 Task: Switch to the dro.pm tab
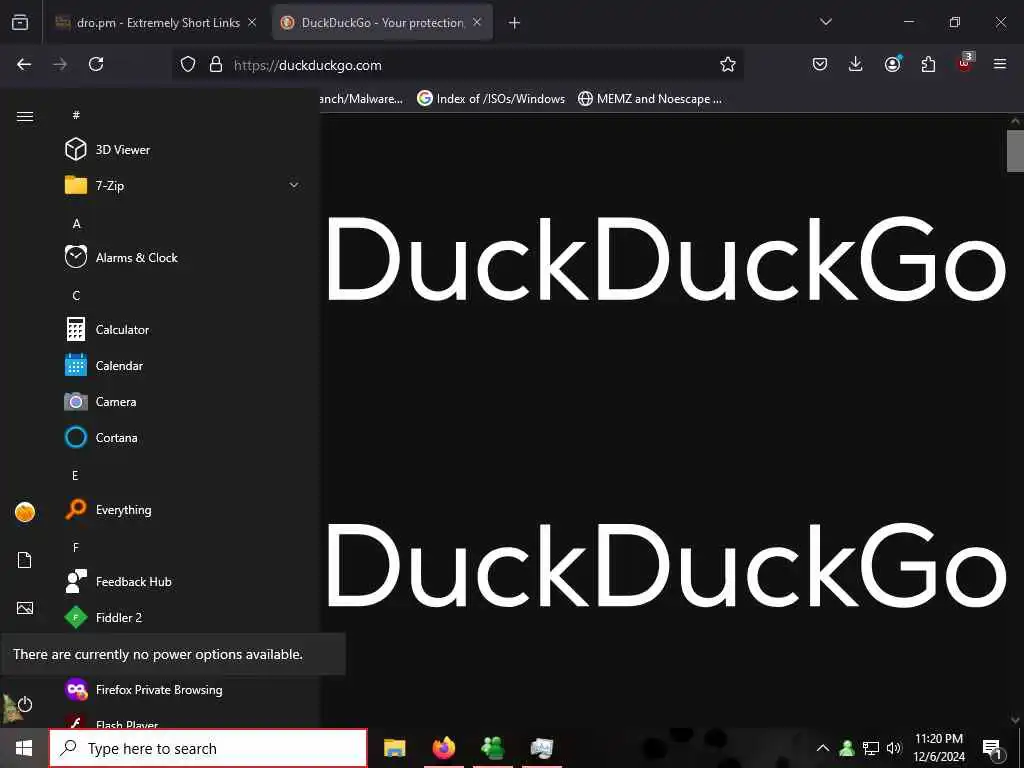pos(157,23)
